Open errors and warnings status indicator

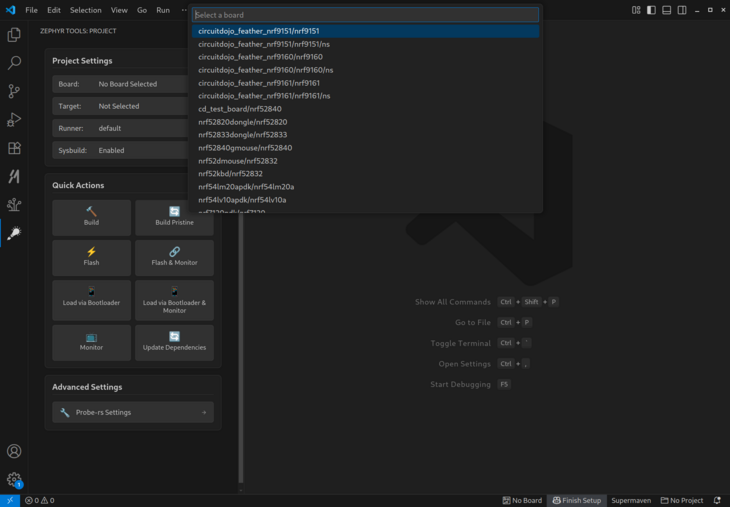coord(40,500)
